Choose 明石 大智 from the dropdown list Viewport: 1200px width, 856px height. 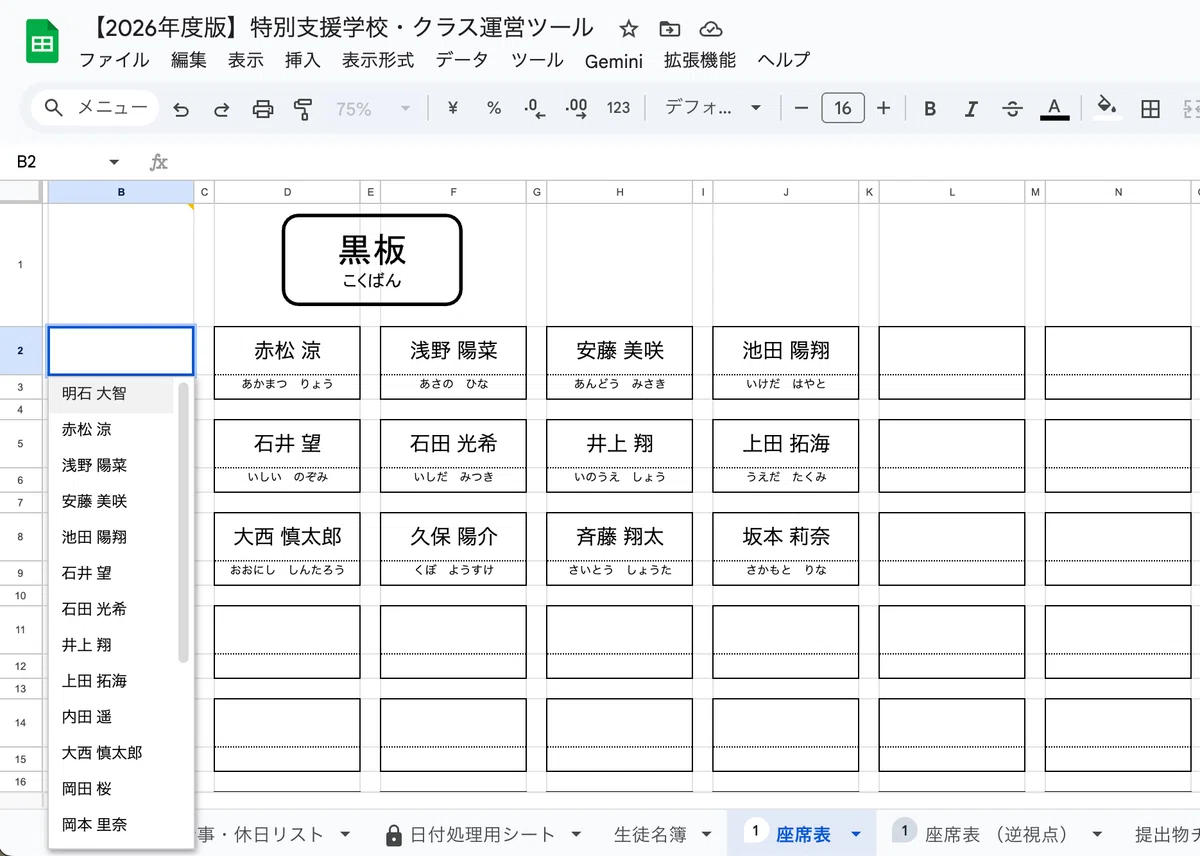(x=111, y=394)
